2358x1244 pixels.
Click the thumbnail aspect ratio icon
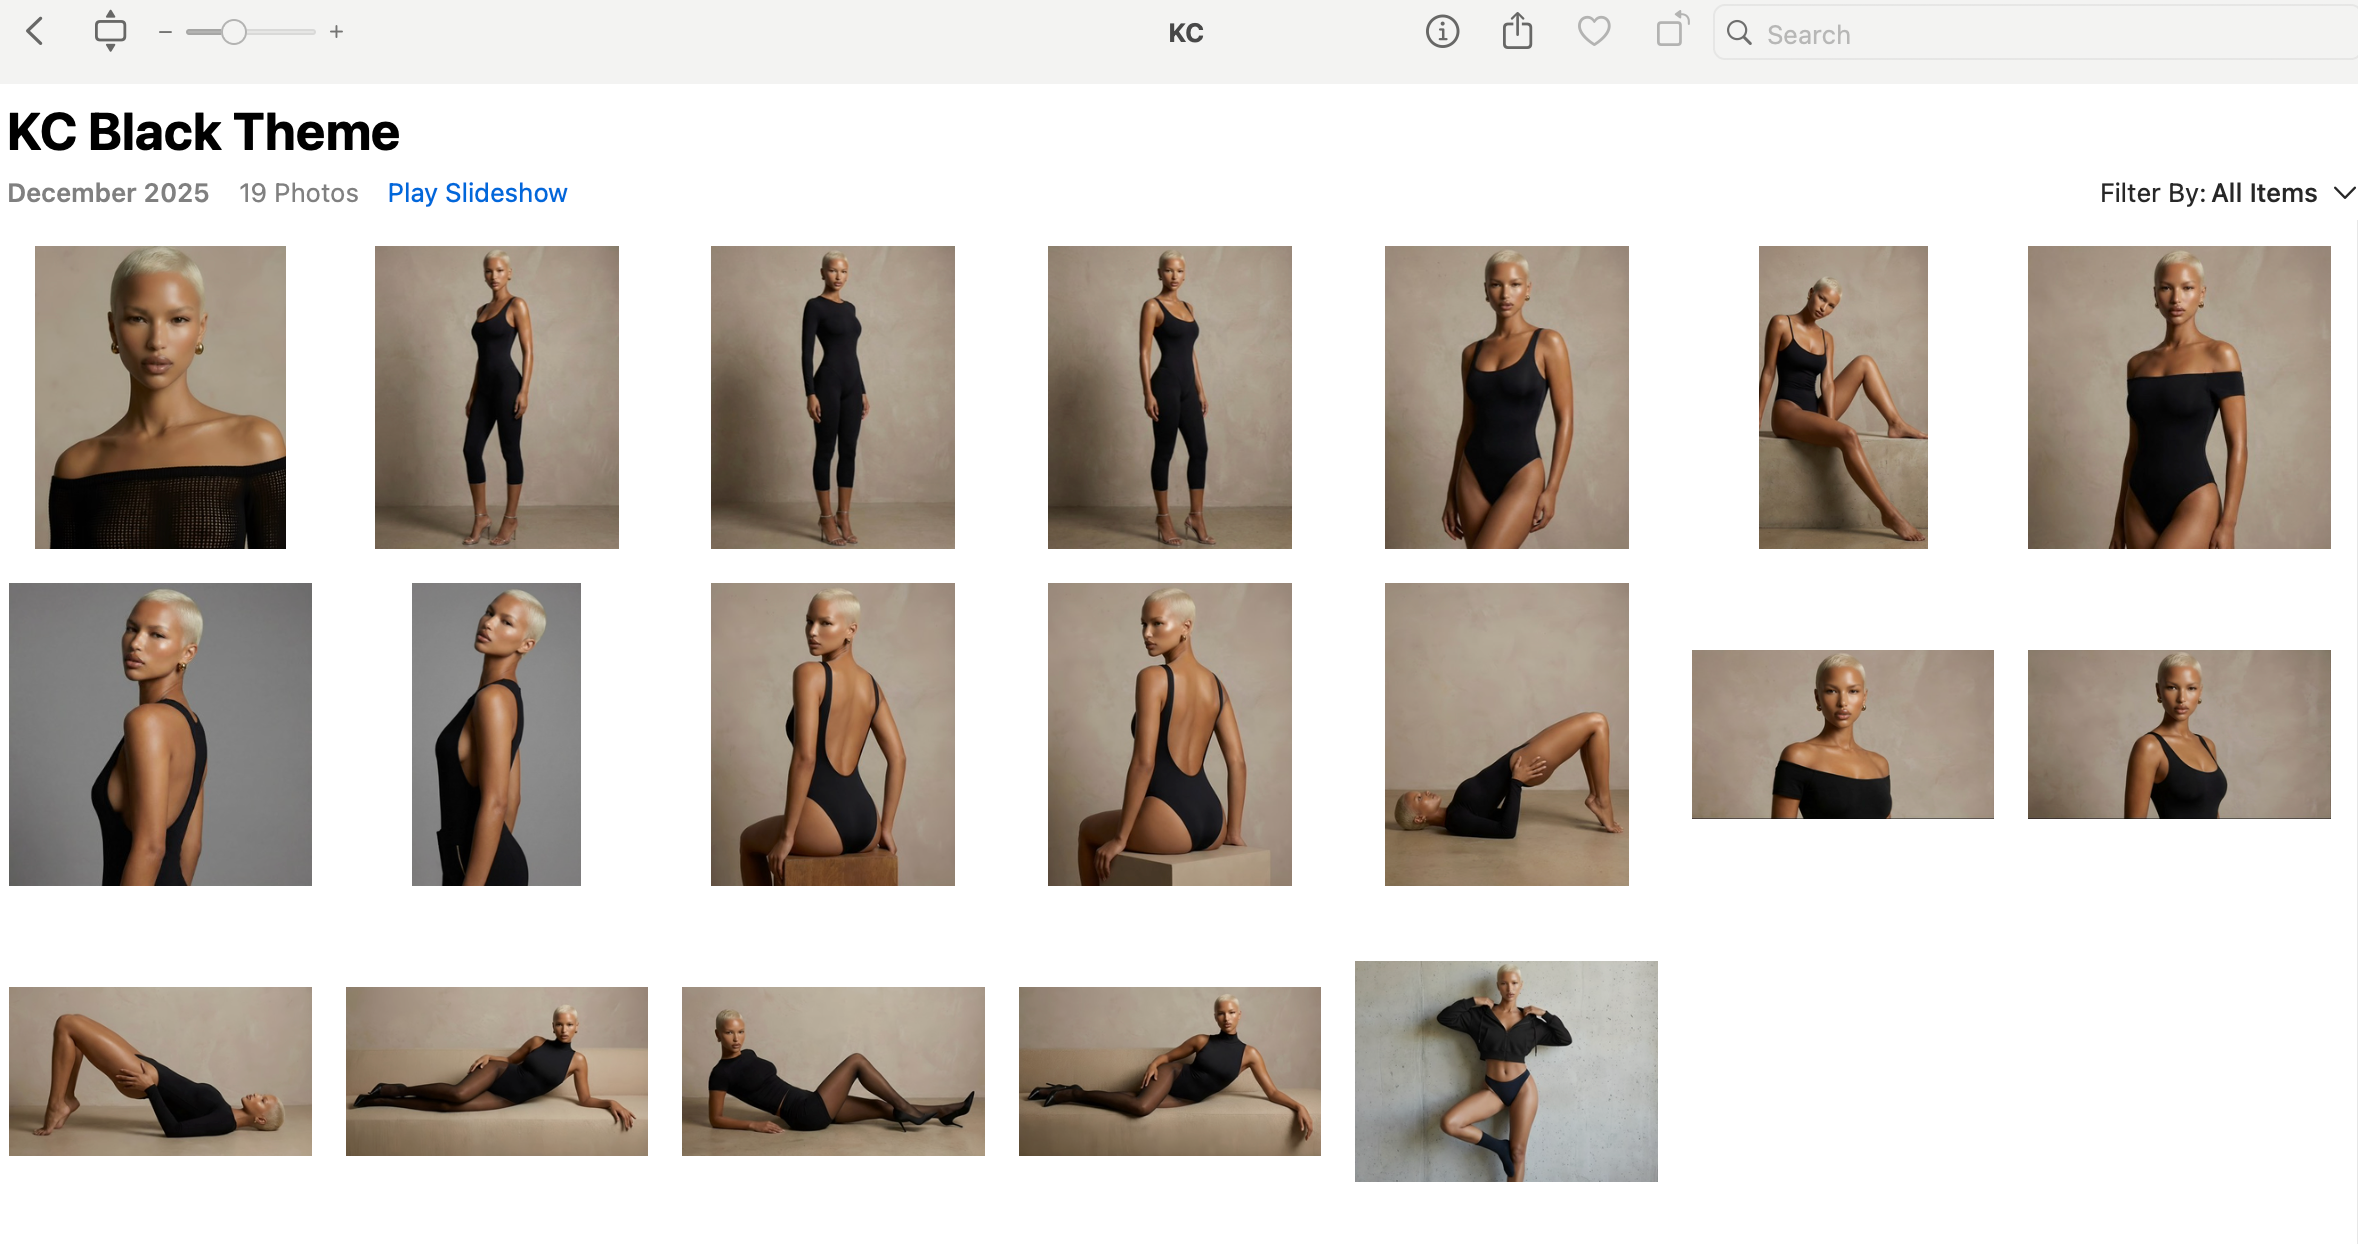coord(110,31)
